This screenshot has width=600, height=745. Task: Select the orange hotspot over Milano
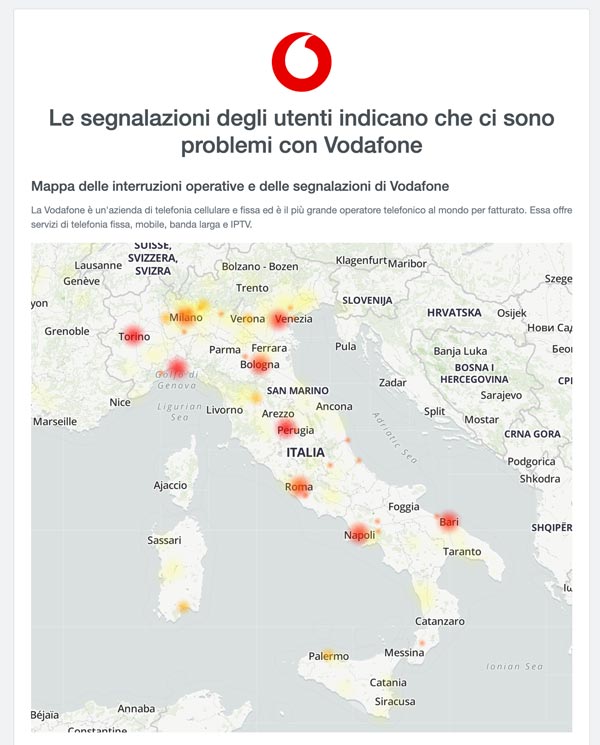pyautogui.click(x=185, y=314)
